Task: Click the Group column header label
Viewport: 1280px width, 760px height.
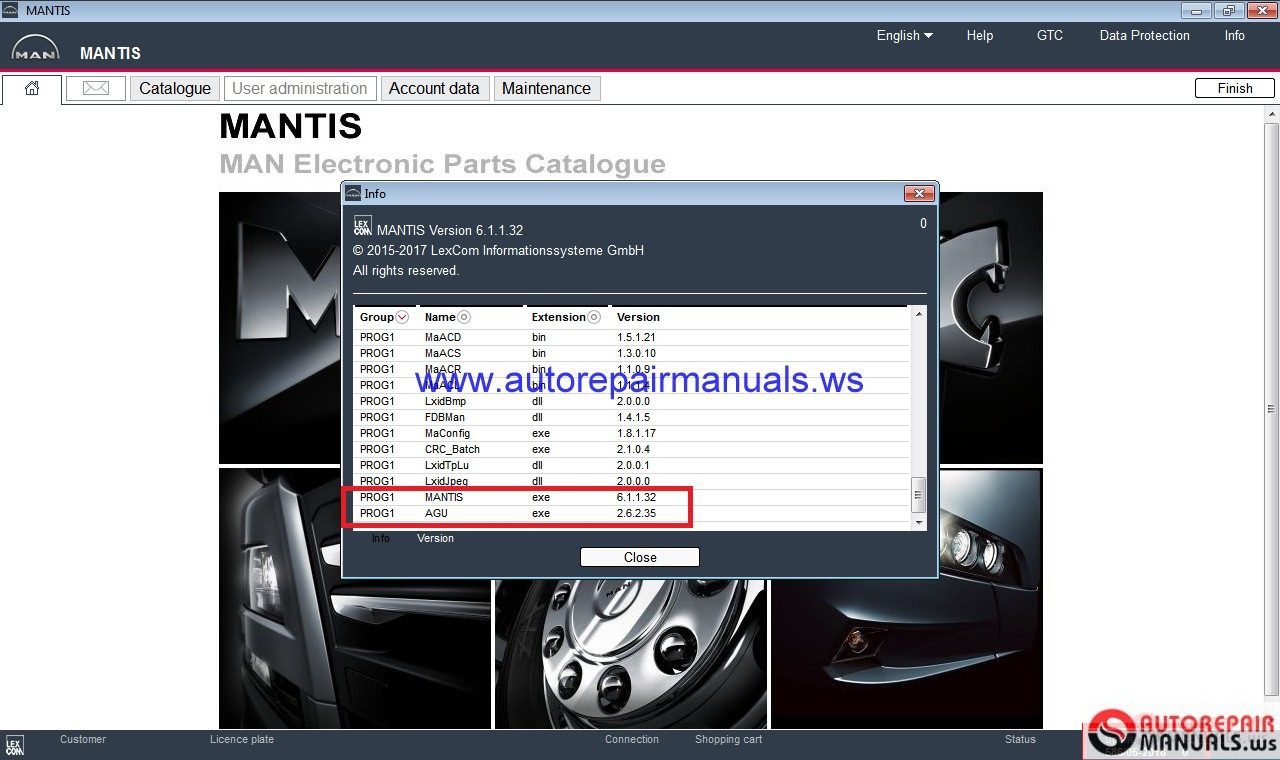Action: click(377, 317)
